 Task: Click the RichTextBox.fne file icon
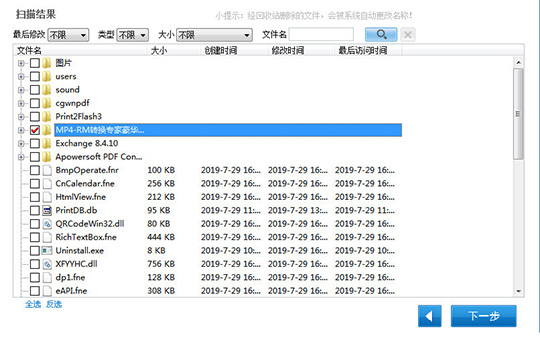[47, 237]
